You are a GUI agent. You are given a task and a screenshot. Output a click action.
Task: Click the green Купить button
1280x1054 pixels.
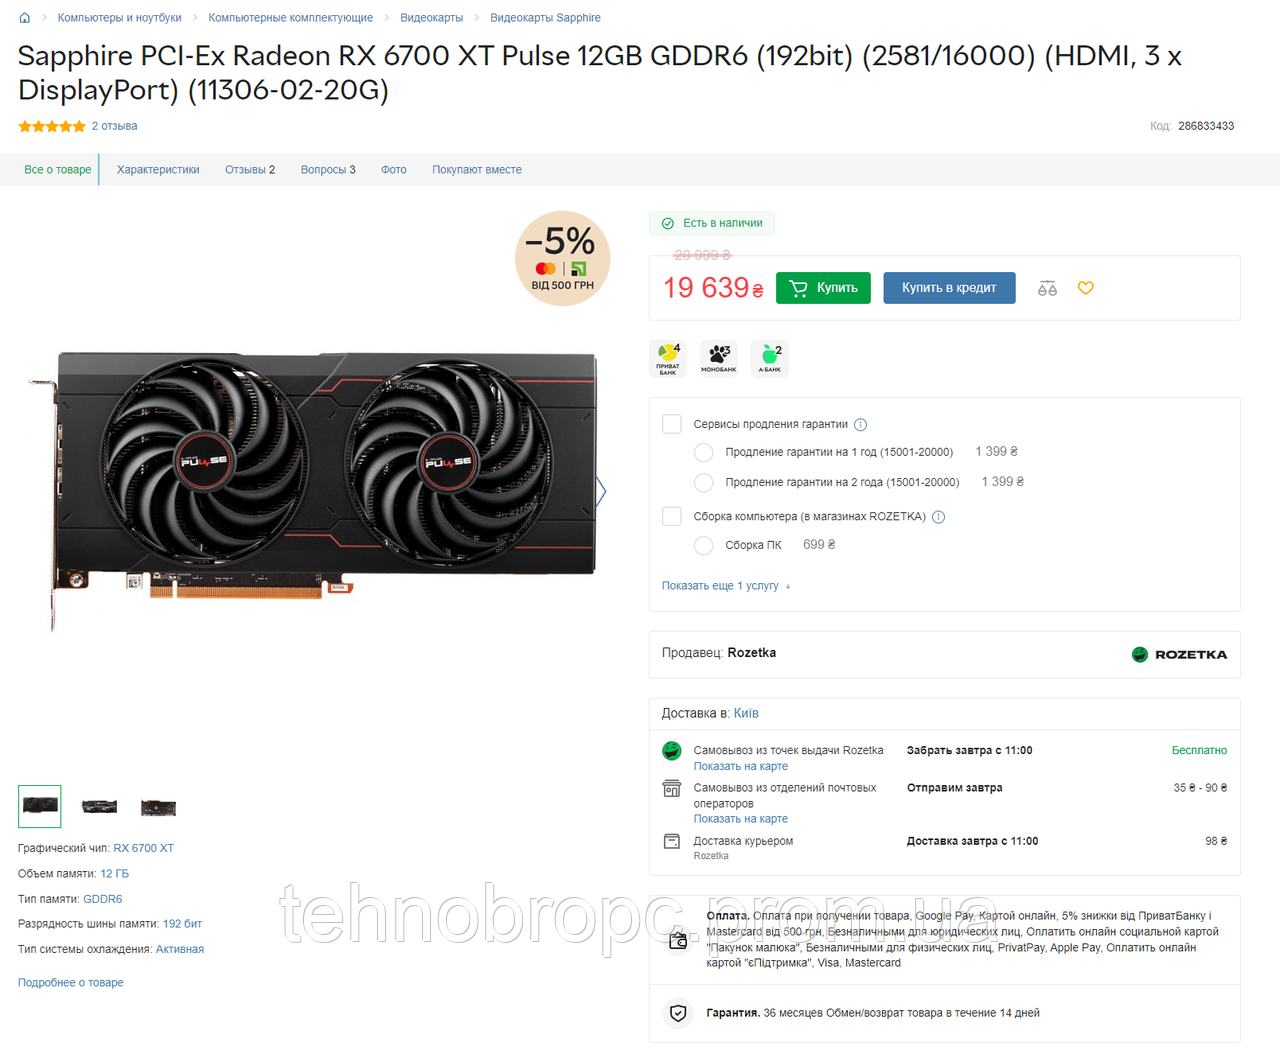tap(823, 288)
